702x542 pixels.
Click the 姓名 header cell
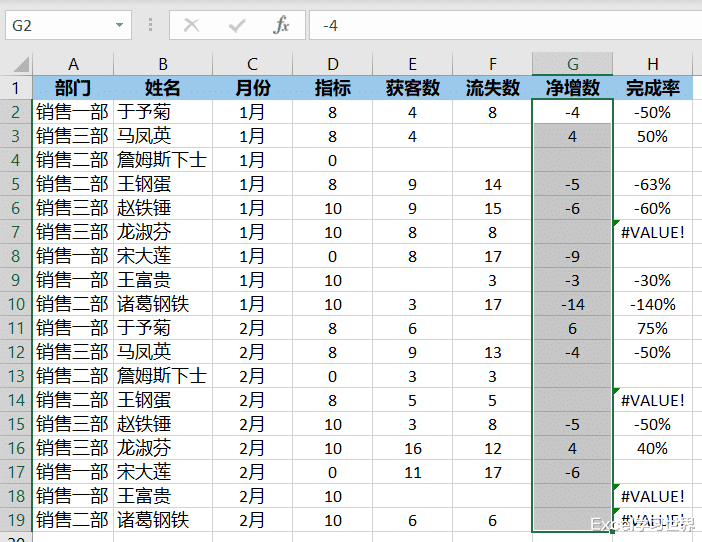(x=163, y=88)
